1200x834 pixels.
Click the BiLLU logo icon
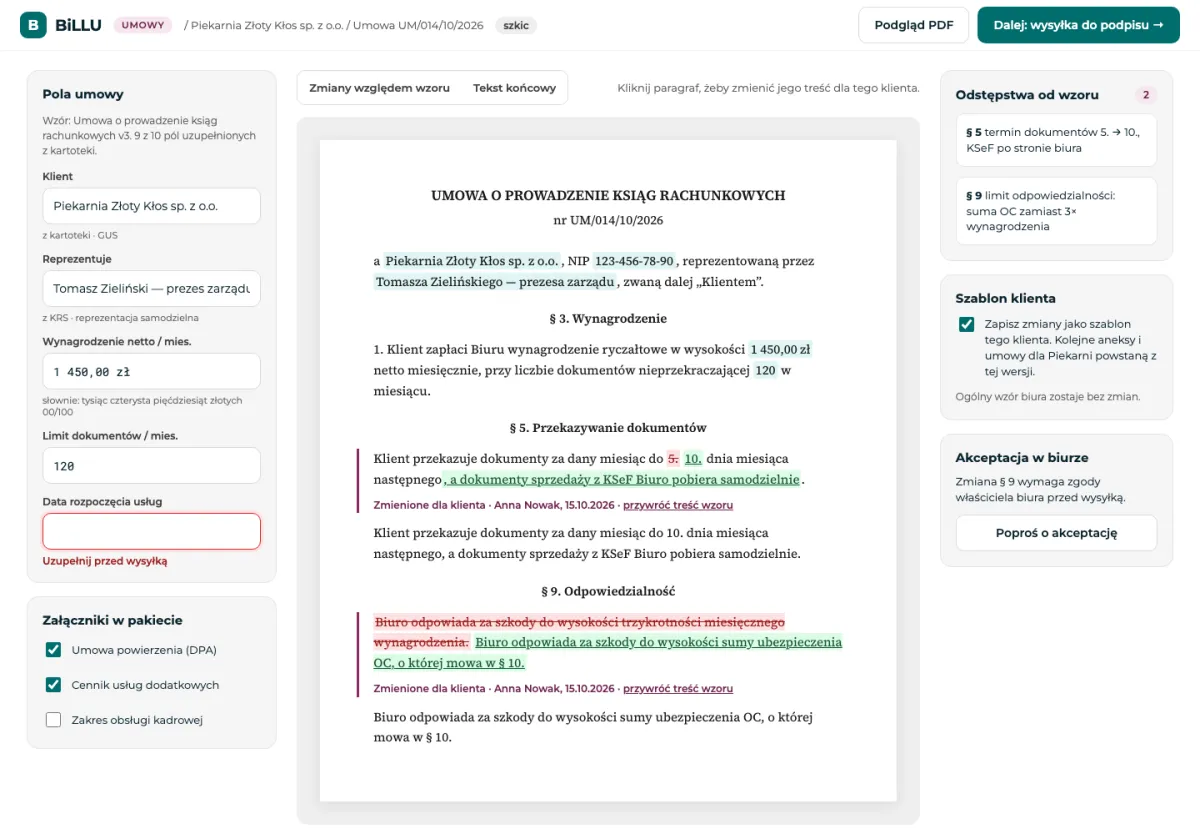point(33,25)
